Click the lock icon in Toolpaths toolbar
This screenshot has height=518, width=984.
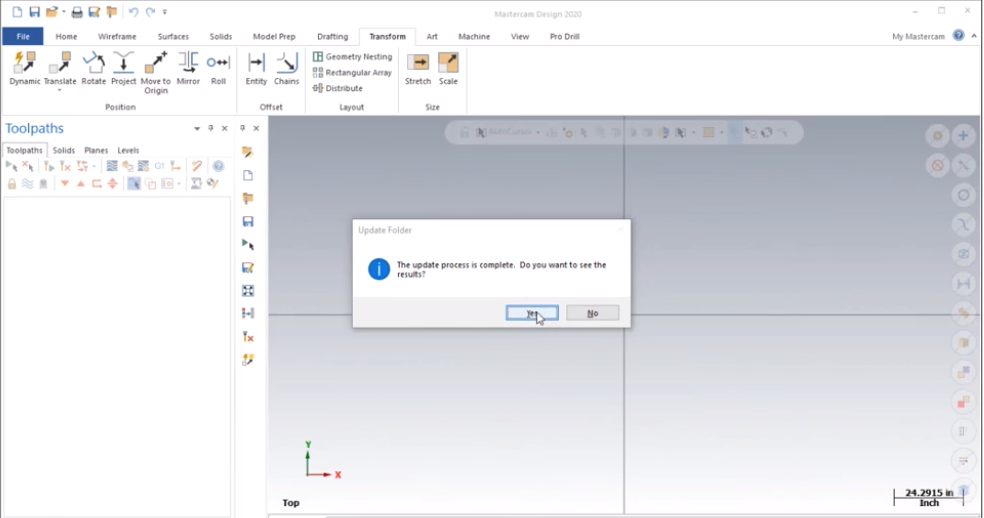(12, 184)
